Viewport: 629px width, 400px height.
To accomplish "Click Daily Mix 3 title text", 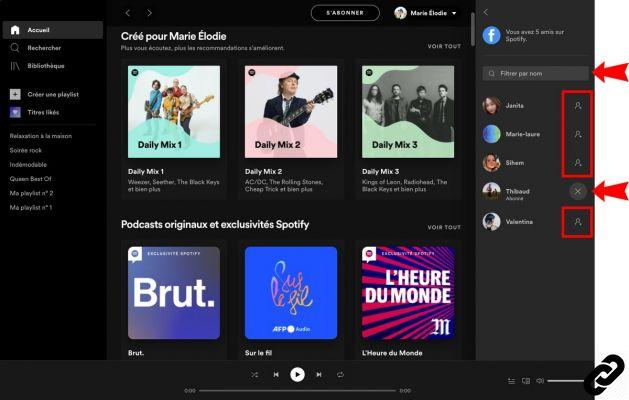I will [381, 171].
